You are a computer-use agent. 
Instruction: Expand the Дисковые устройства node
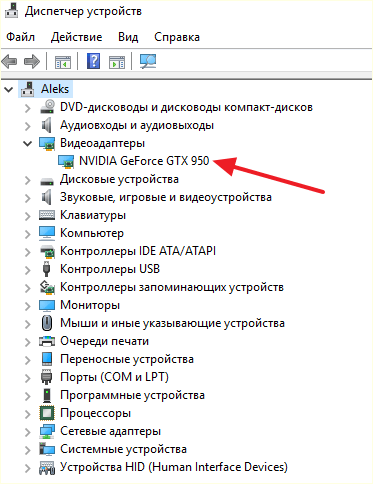(x=28, y=180)
